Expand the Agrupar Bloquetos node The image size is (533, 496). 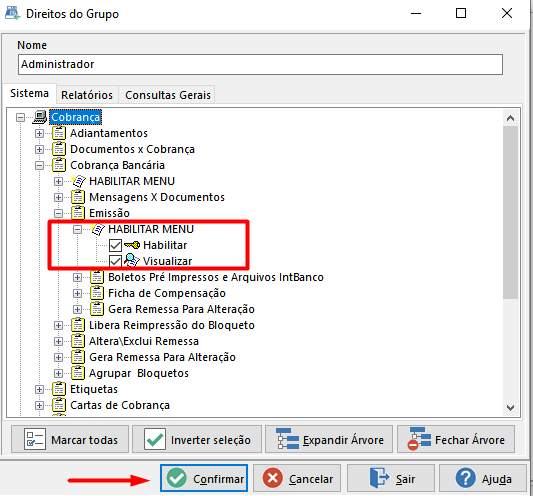tap(58, 374)
